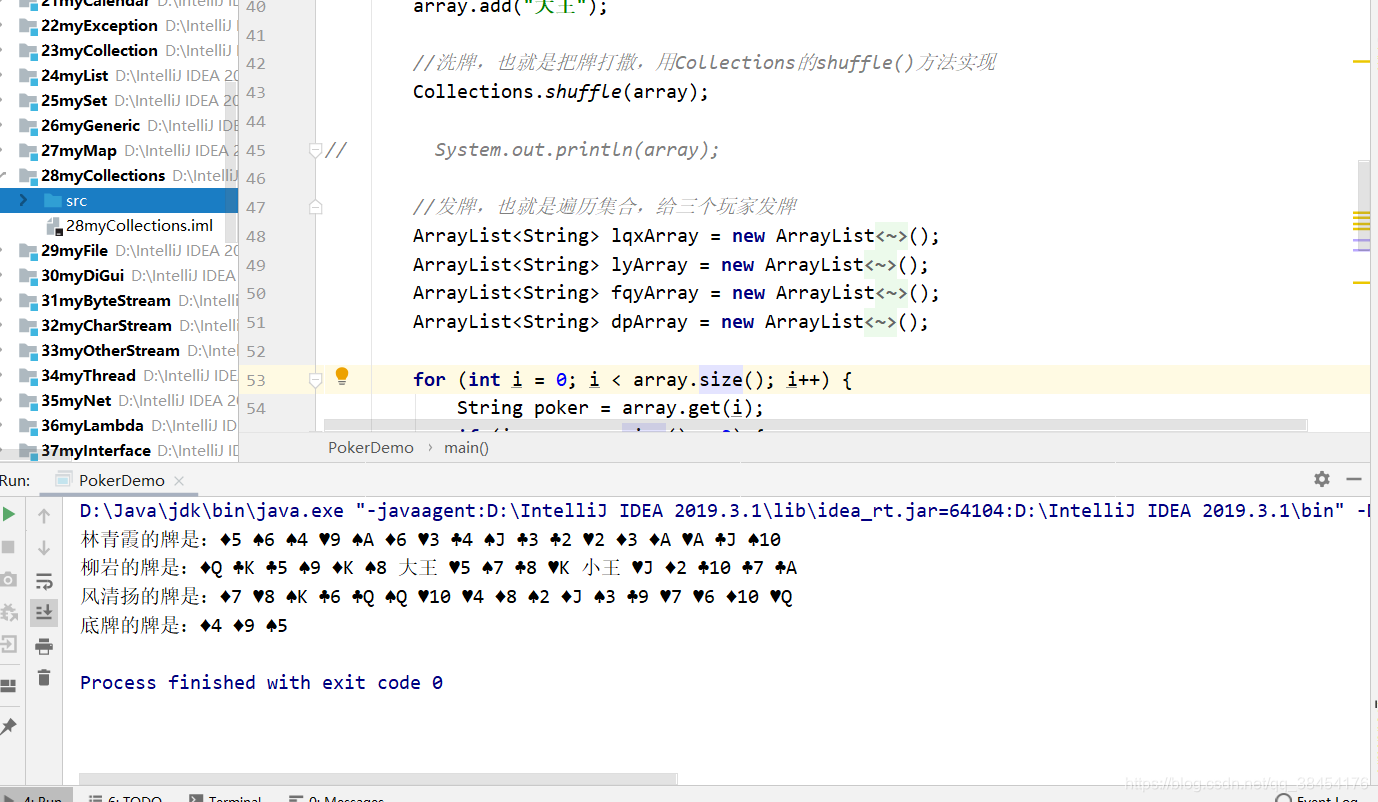This screenshot has width=1378, height=802.
Task: Select 27myMap module in project tree
Action: coord(79,150)
